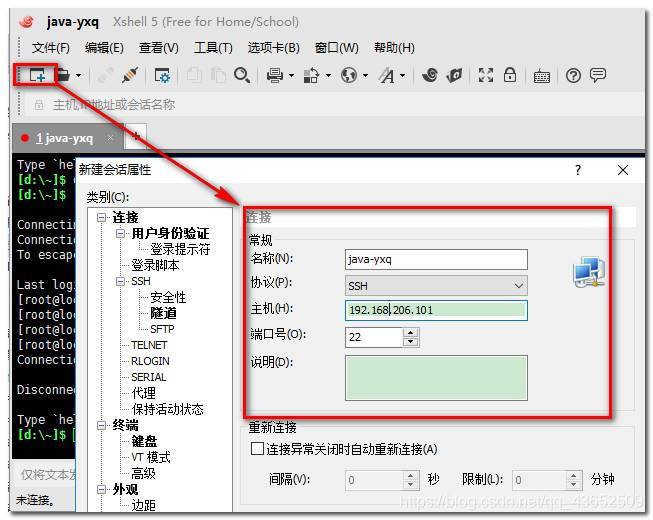This screenshot has width=653, height=520.
Task: Collapse the SSH tree node
Action: click(120, 281)
